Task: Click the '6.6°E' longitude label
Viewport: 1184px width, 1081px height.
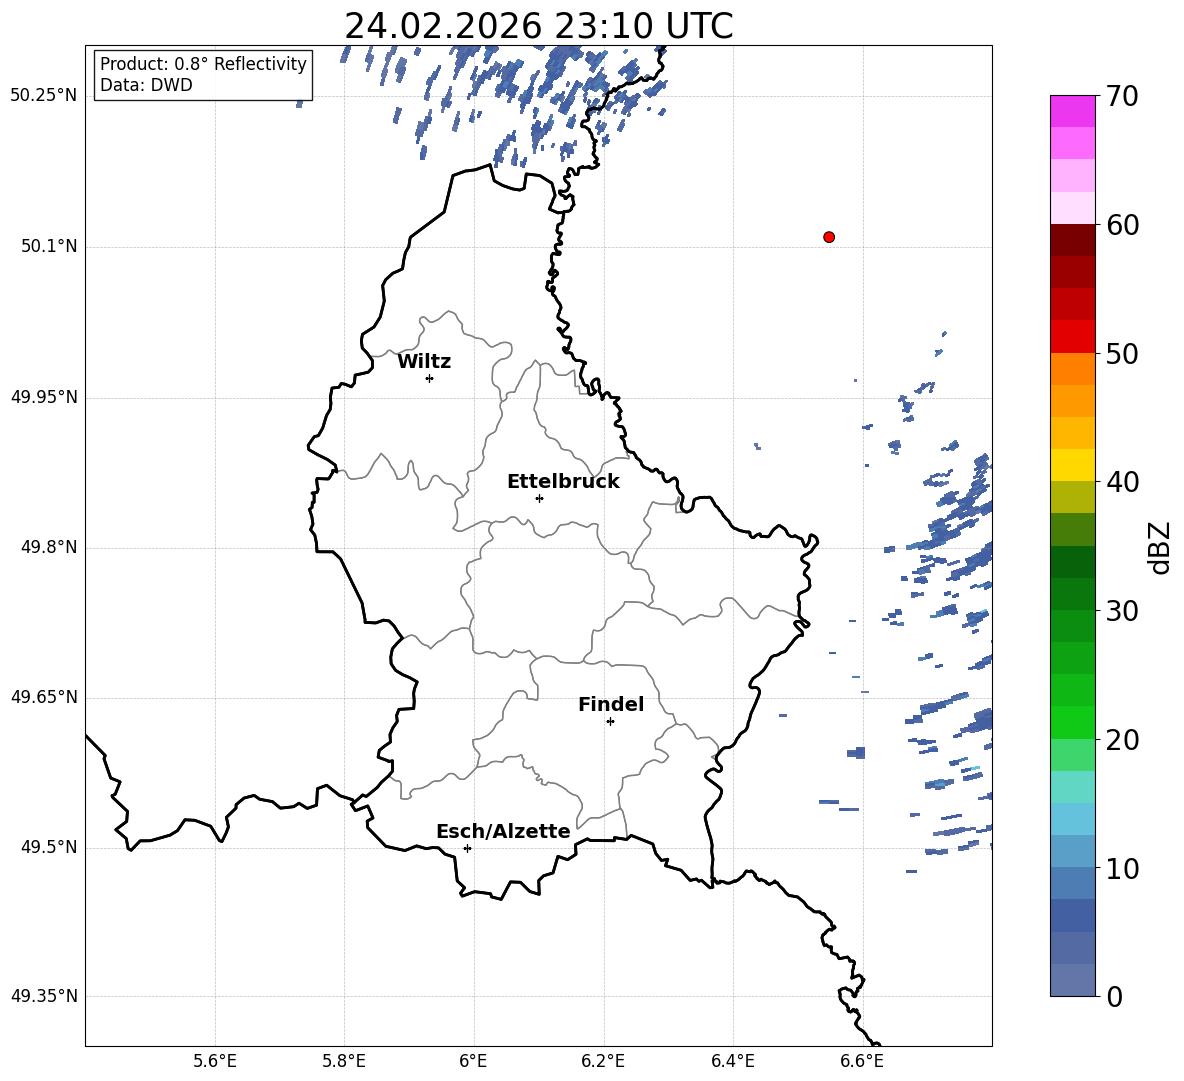Action: (862, 1061)
